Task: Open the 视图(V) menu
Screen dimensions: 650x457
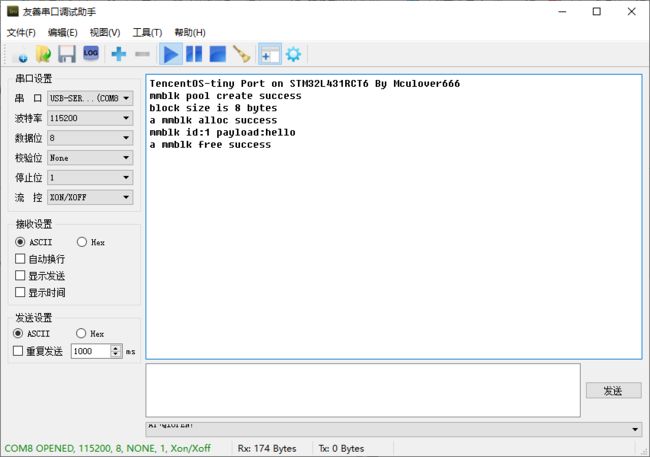Action: click(105, 33)
